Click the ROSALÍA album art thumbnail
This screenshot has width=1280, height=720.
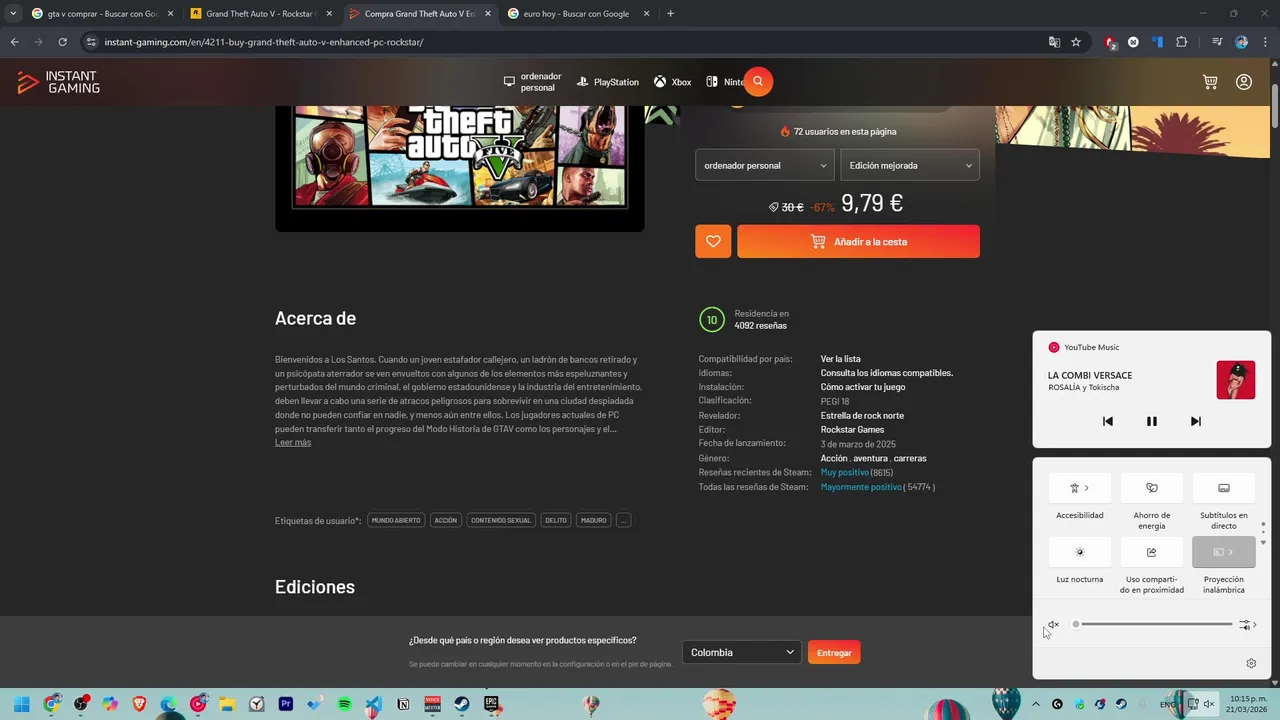(1236, 381)
